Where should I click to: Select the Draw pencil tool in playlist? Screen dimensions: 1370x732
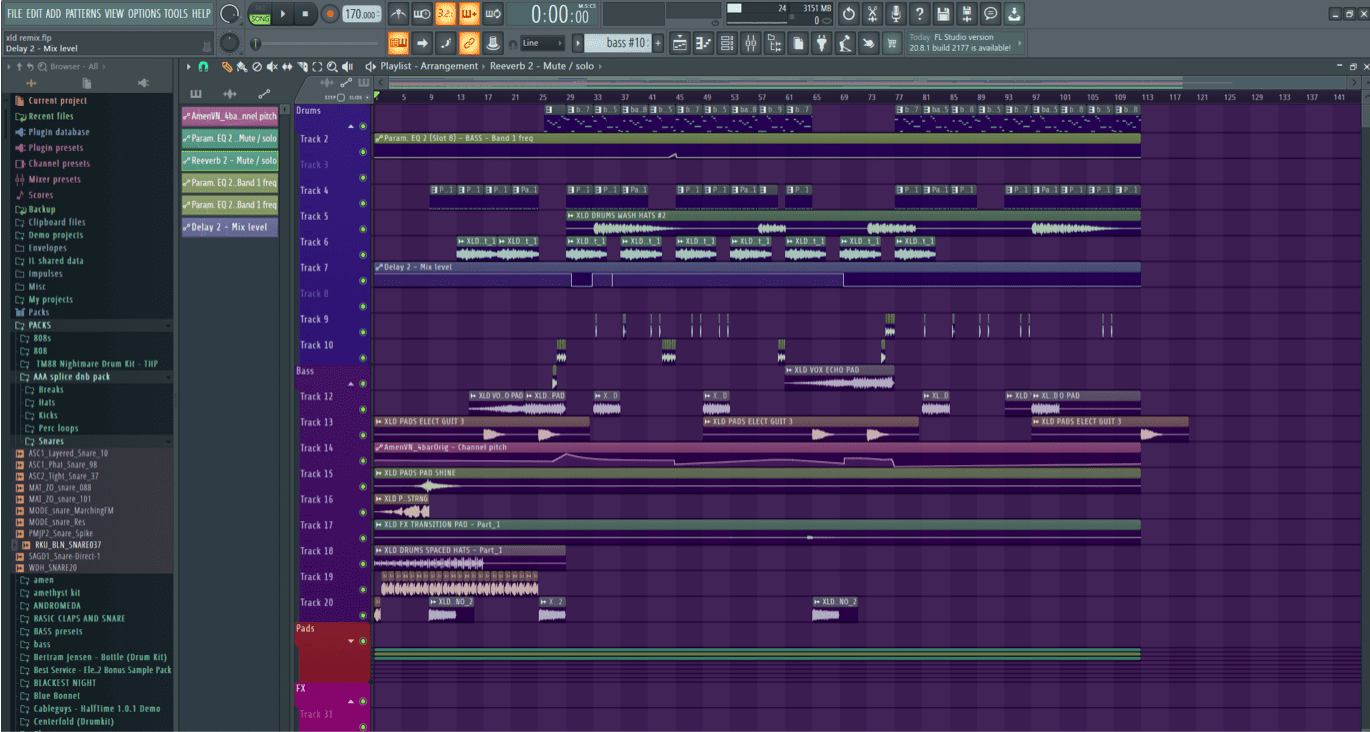tap(227, 67)
